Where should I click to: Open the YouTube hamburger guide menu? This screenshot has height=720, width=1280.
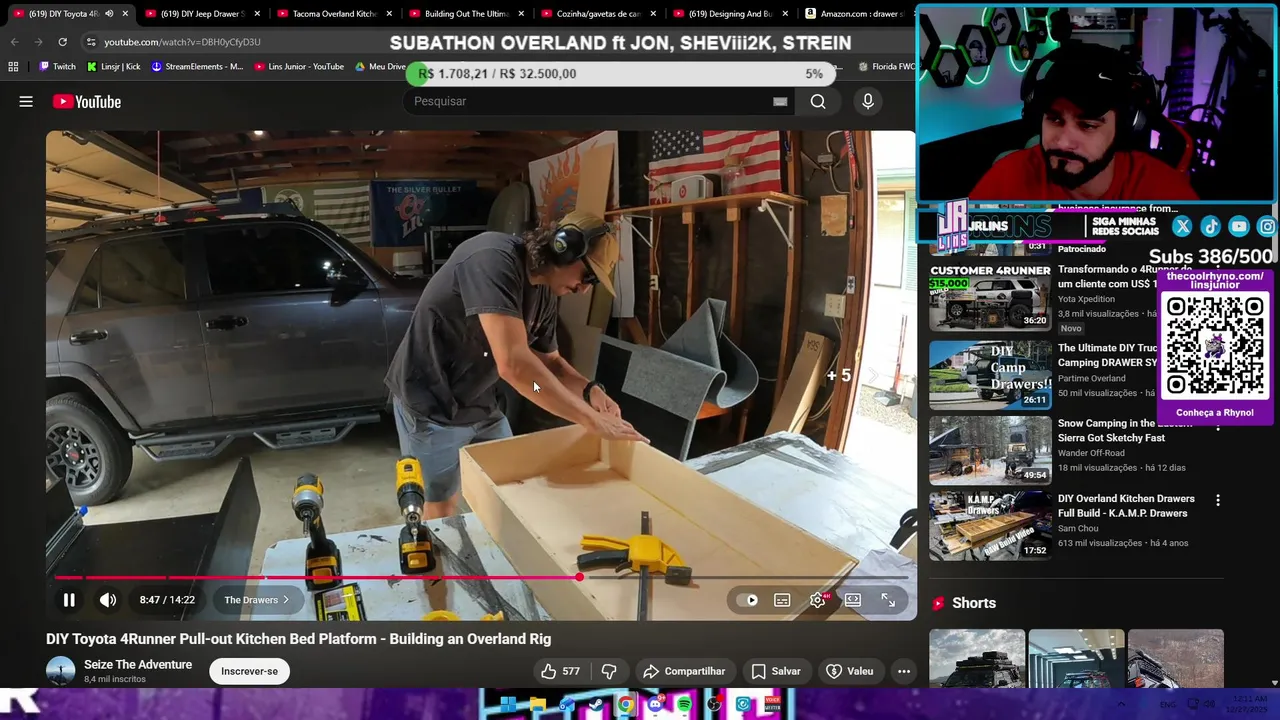tap(26, 101)
